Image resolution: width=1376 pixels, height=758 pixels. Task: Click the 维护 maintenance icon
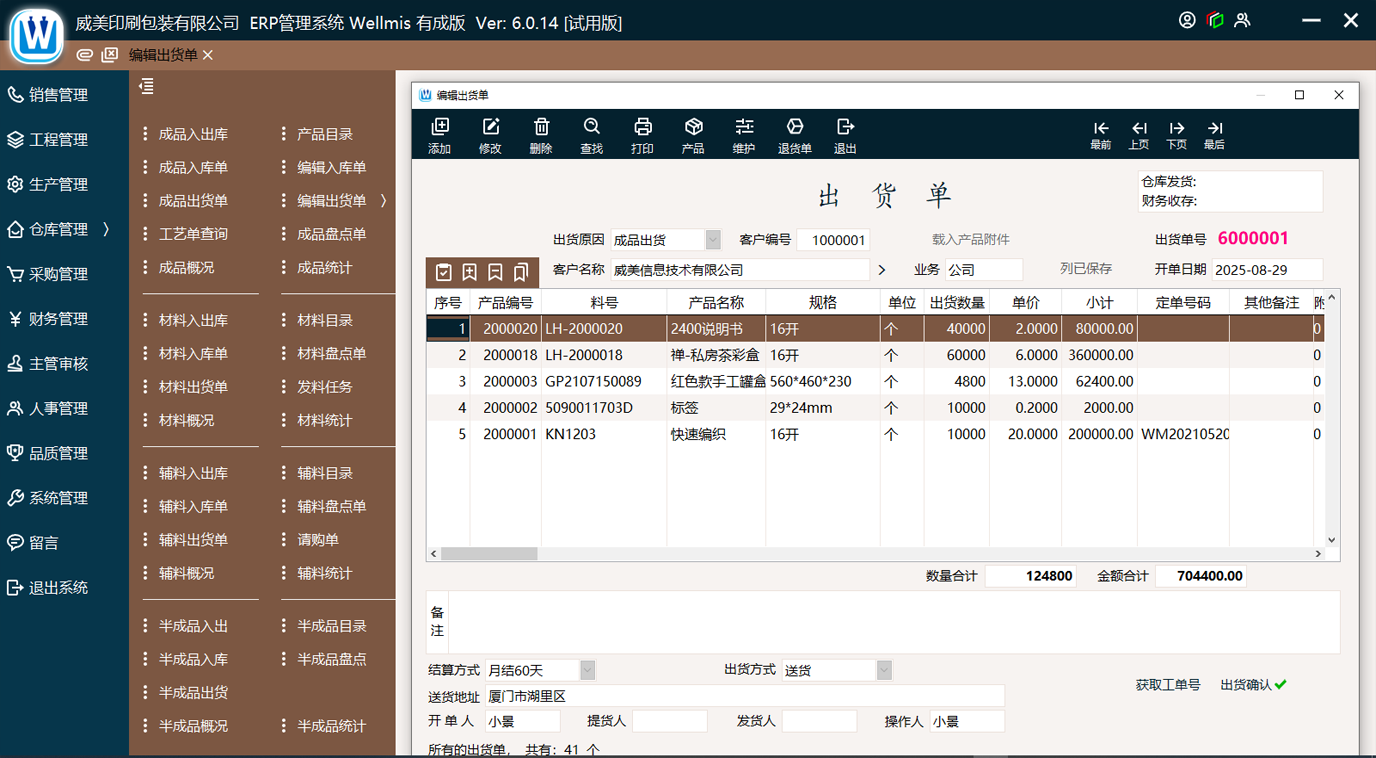click(744, 133)
